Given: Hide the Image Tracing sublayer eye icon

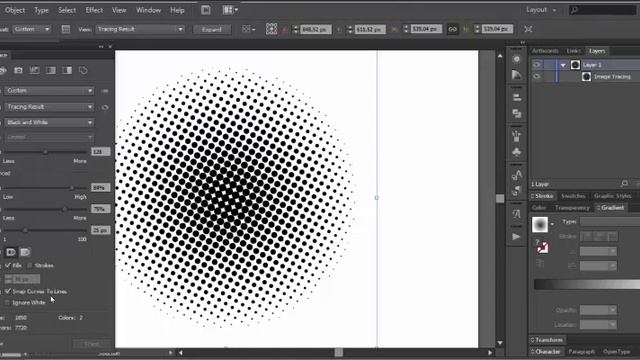Looking at the screenshot, I should click(536, 76).
